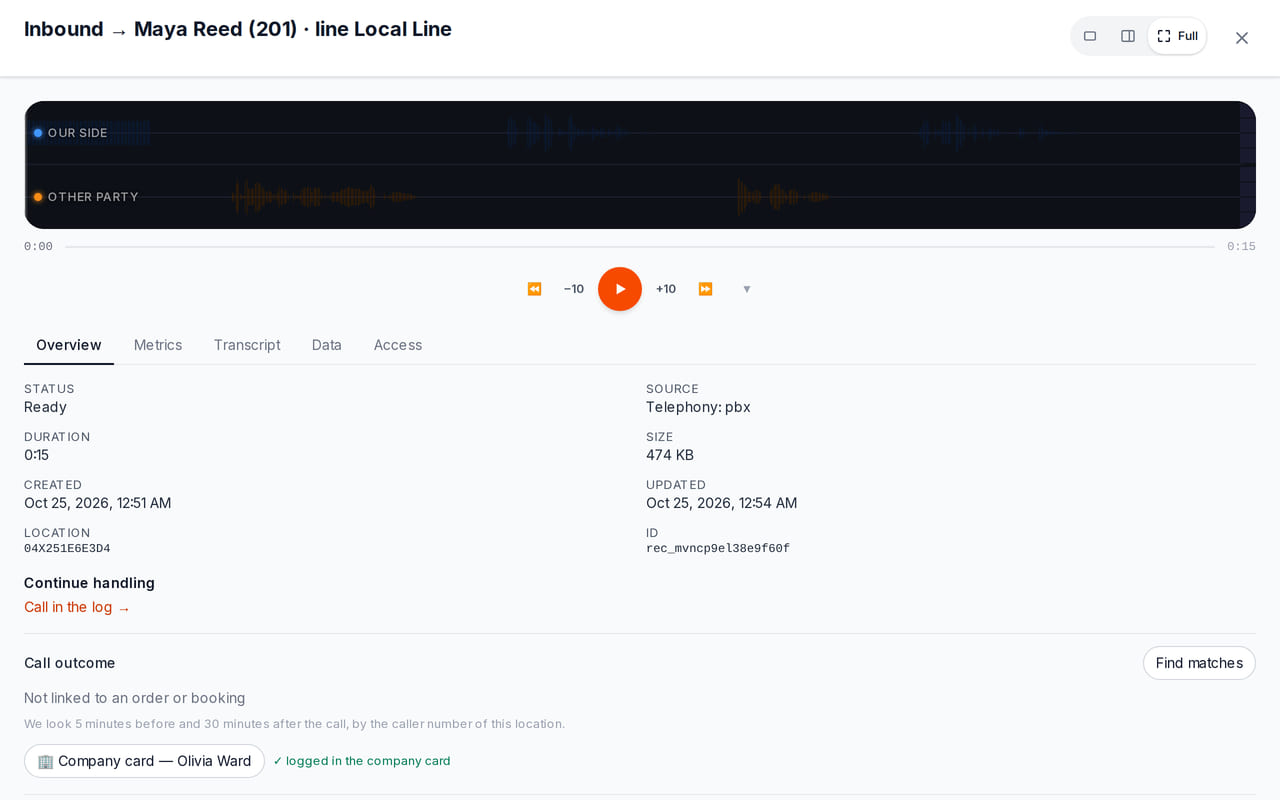Screen dimensions: 1280x800
Task: Open the Transcript tab
Action: coord(247,345)
